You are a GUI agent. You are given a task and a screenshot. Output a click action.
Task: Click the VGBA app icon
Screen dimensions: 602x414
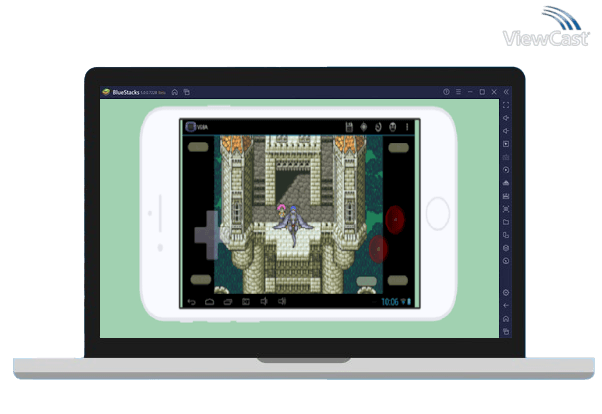[x=190, y=127]
